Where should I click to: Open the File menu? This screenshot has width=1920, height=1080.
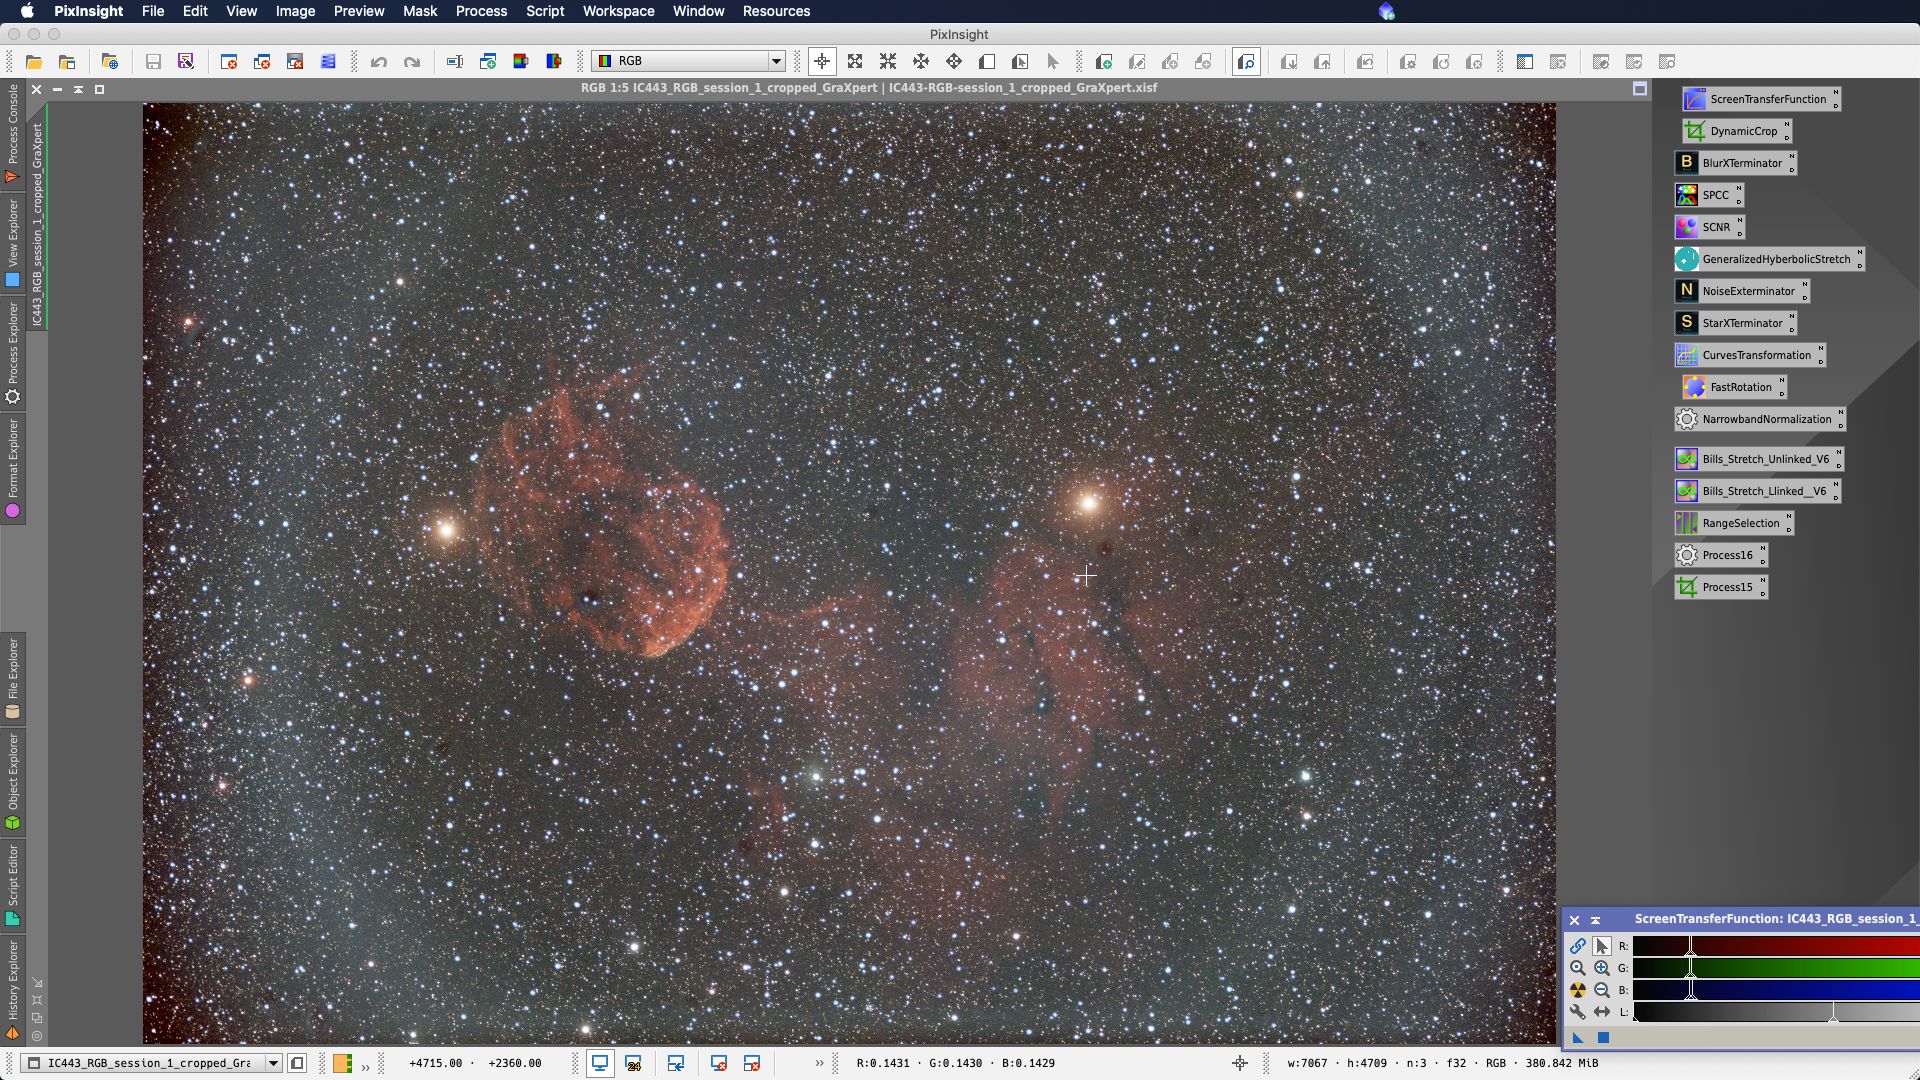click(x=153, y=11)
